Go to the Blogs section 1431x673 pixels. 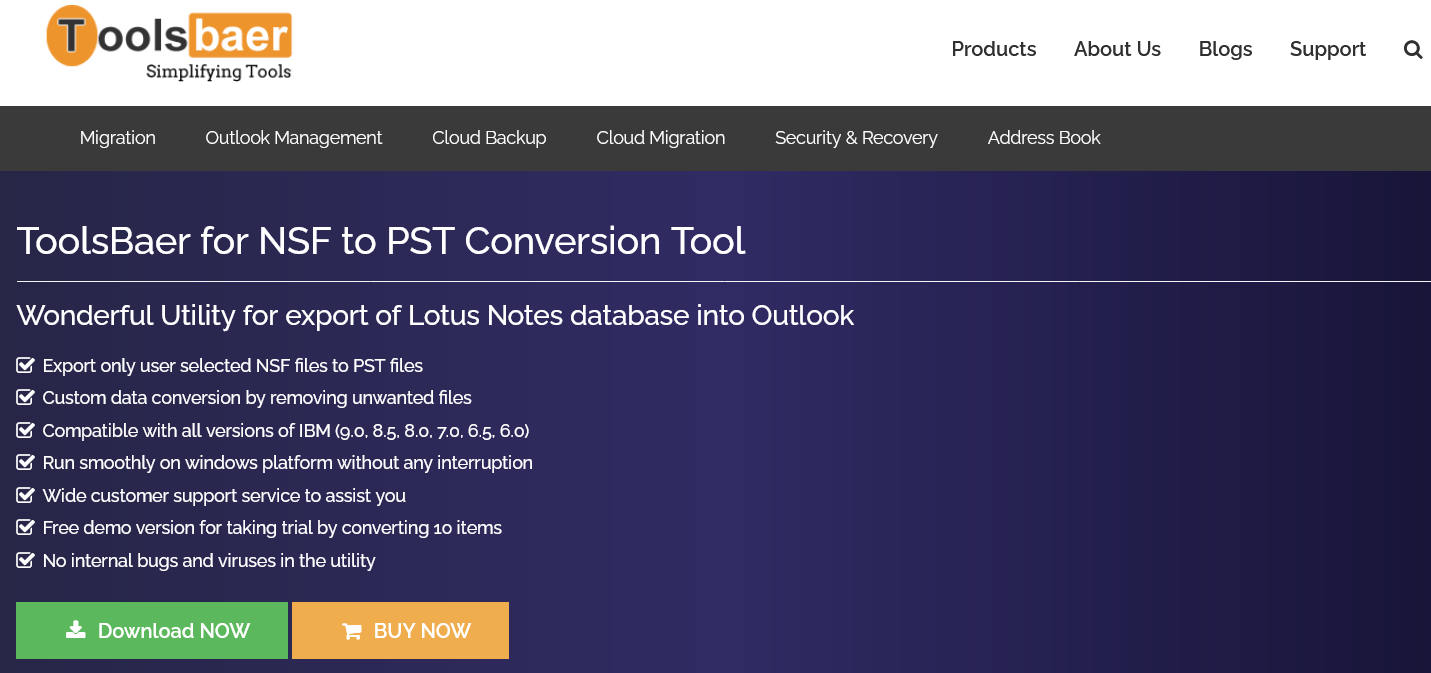[1225, 49]
